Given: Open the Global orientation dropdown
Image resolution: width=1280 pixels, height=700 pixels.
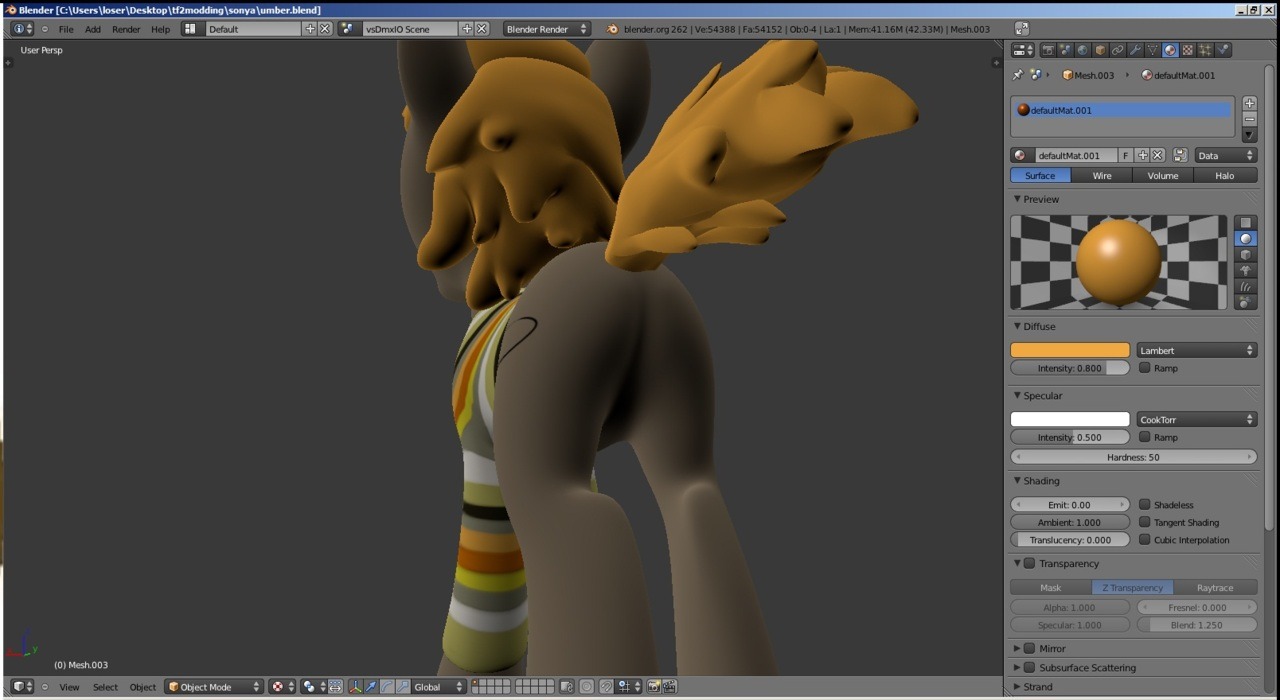Looking at the screenshot, I should [x=439, y=687].
